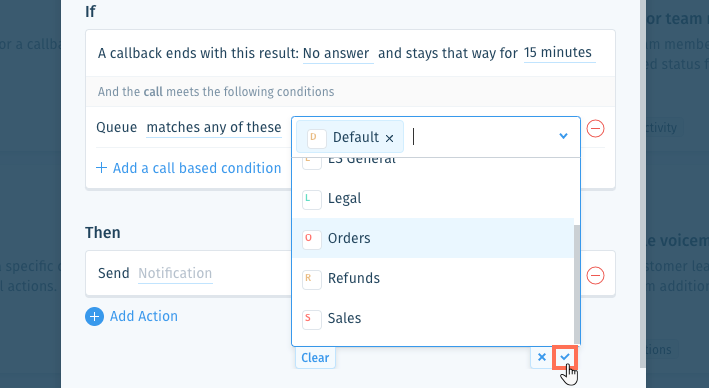
Task: Select Orders from queue list
Action: pyautogui.click(x=433, y=238)
